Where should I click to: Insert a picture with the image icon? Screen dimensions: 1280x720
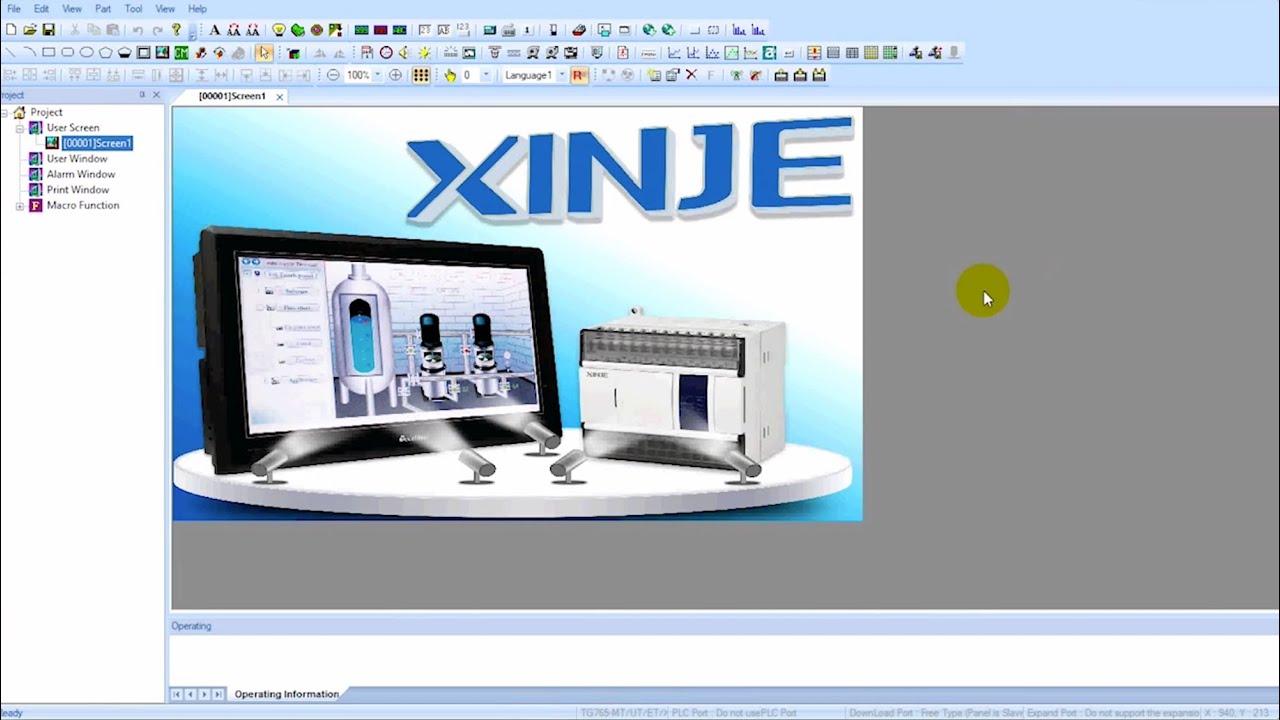point(162,52)
